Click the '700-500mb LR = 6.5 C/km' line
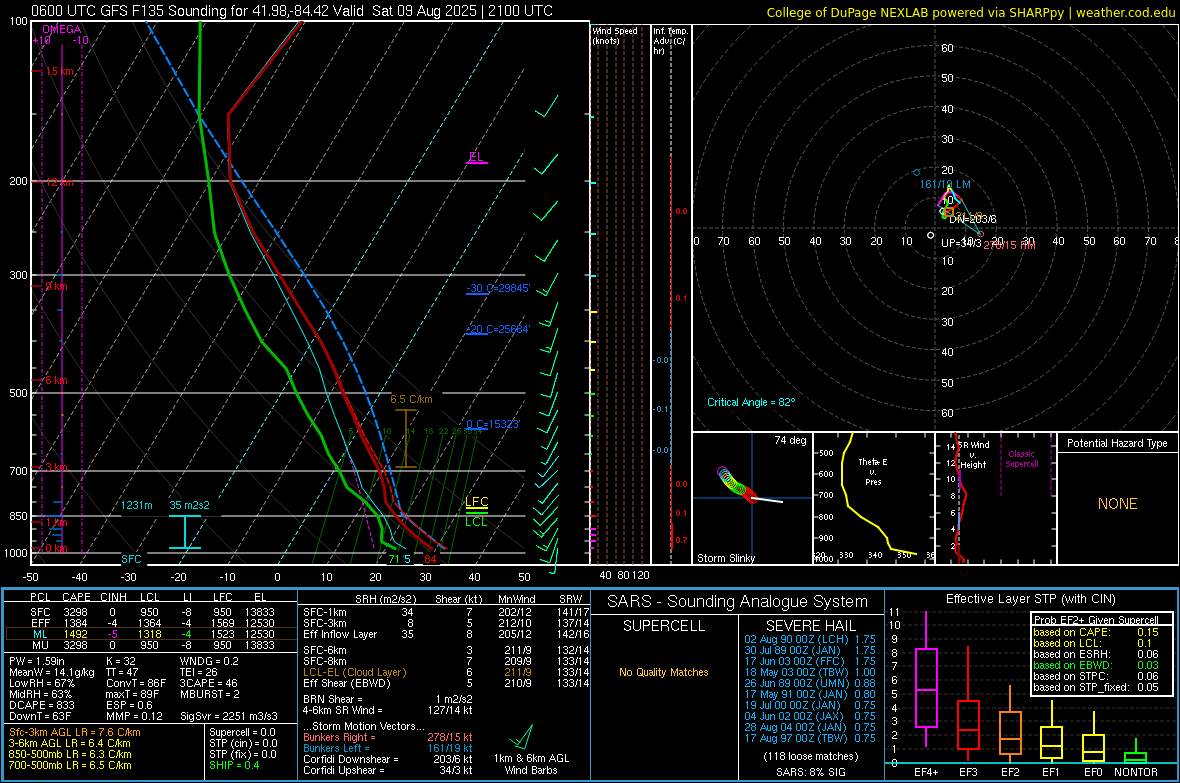 (70, 765)
